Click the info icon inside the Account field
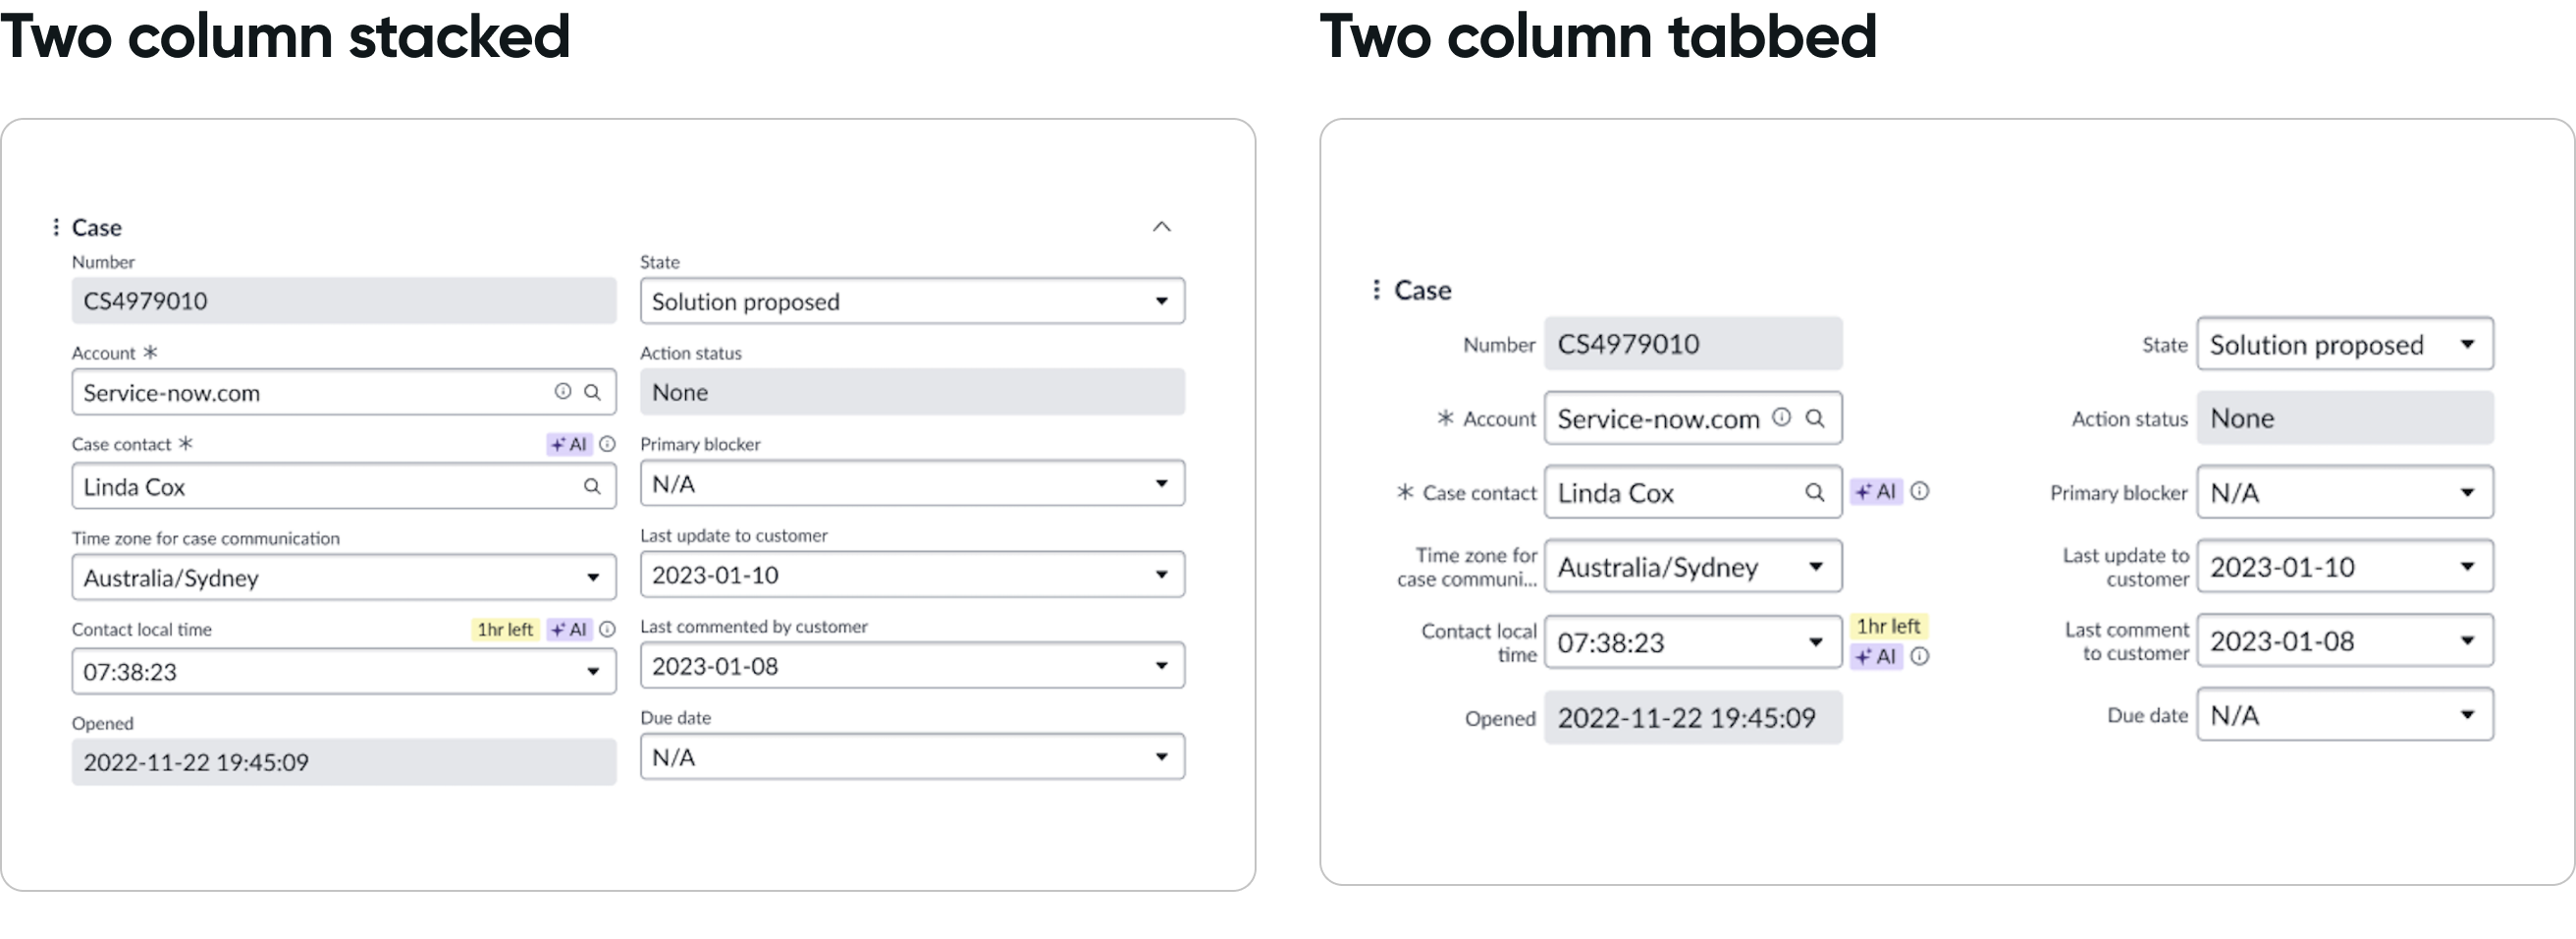2576x939 pixels. point(562,392)
